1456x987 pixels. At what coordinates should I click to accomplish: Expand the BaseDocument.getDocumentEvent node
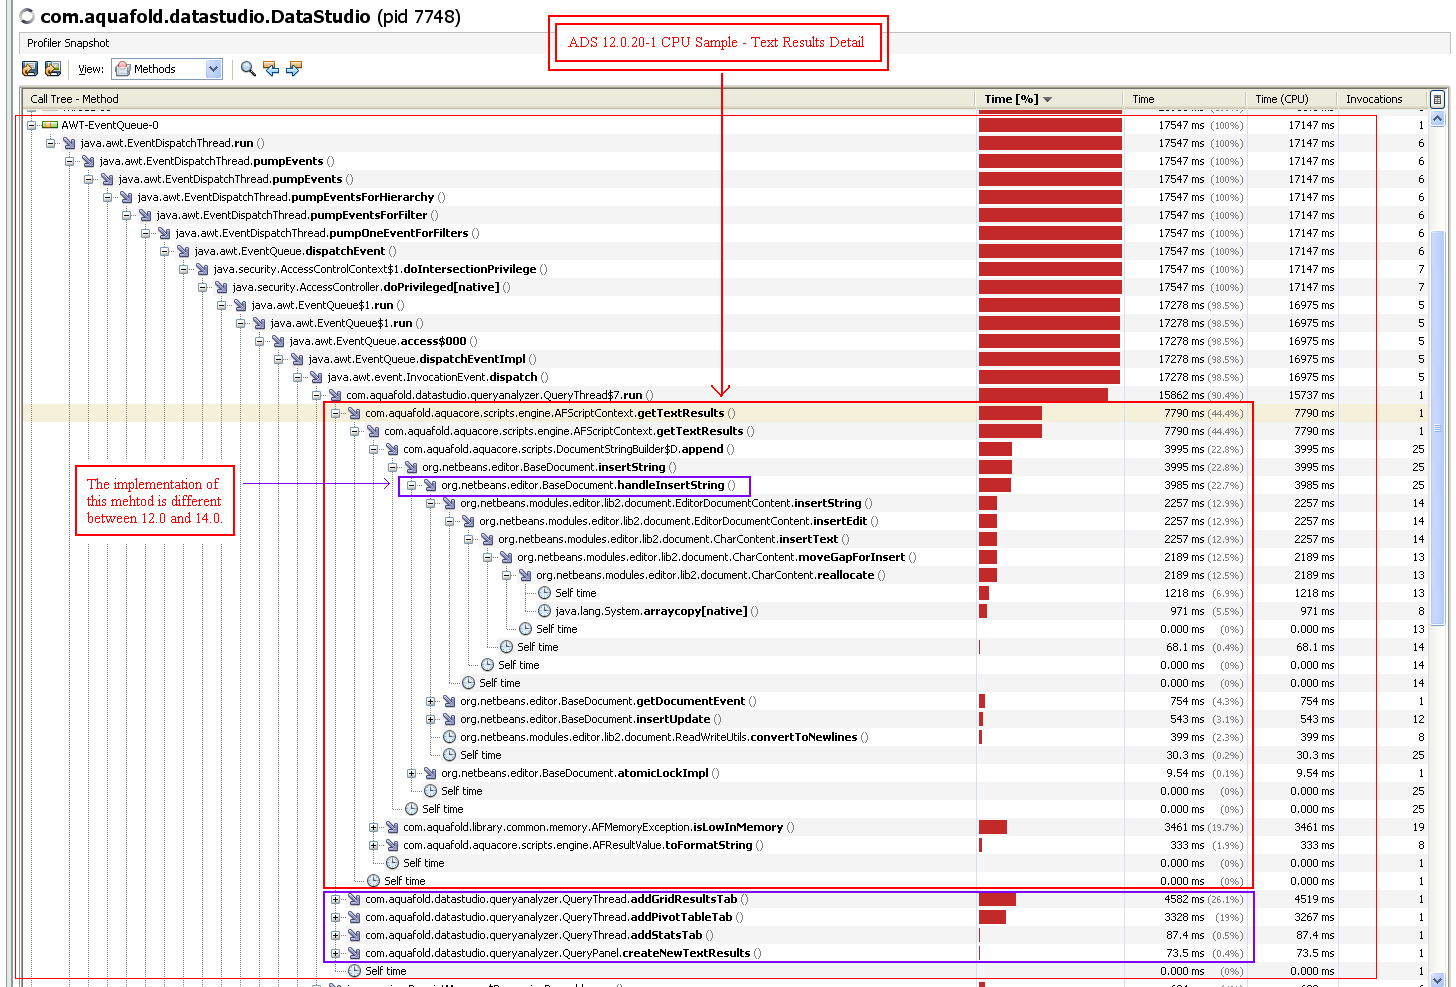coord(430,701)
